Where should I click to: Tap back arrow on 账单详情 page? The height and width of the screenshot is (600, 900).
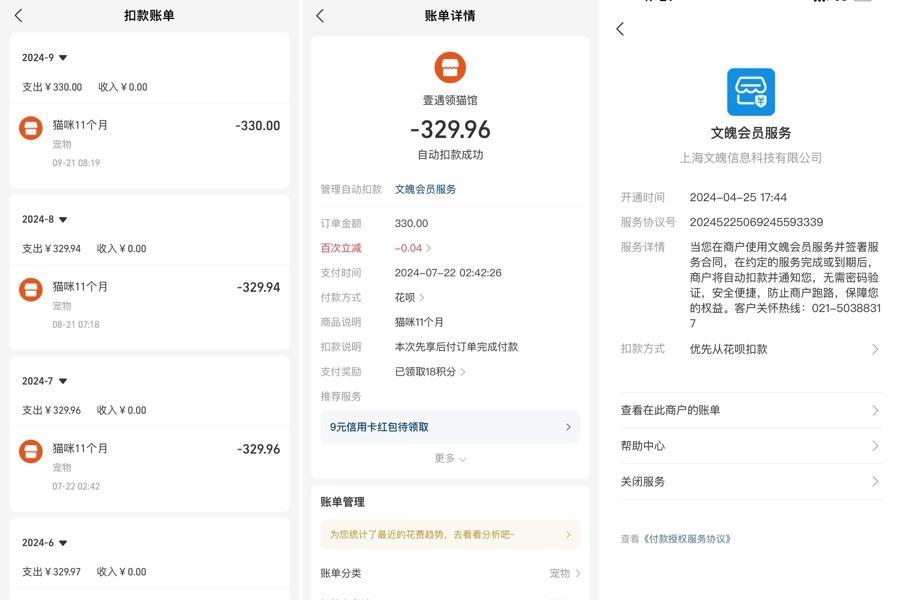point(320,16)
